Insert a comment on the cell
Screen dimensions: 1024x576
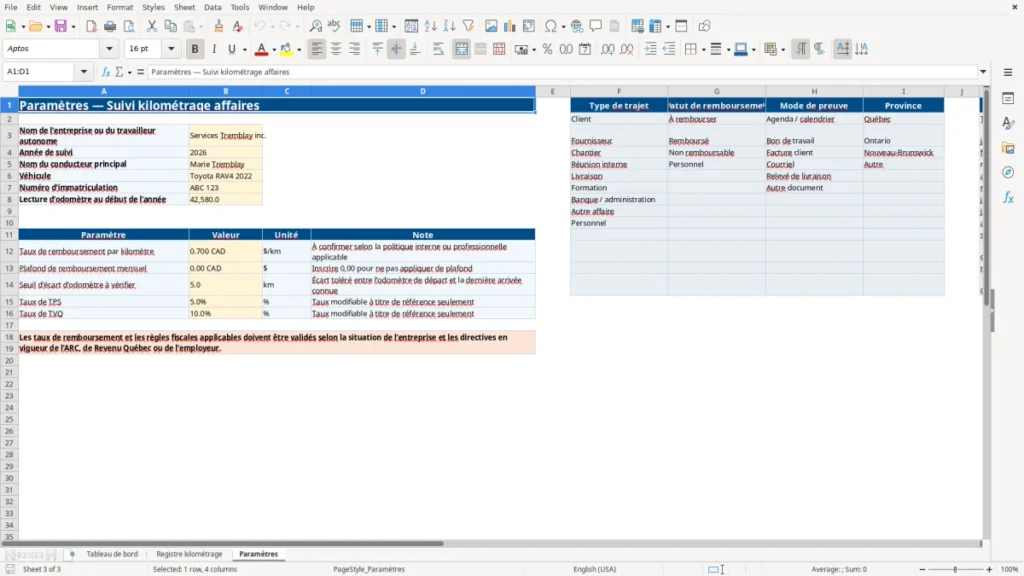(x=596, y=26)
